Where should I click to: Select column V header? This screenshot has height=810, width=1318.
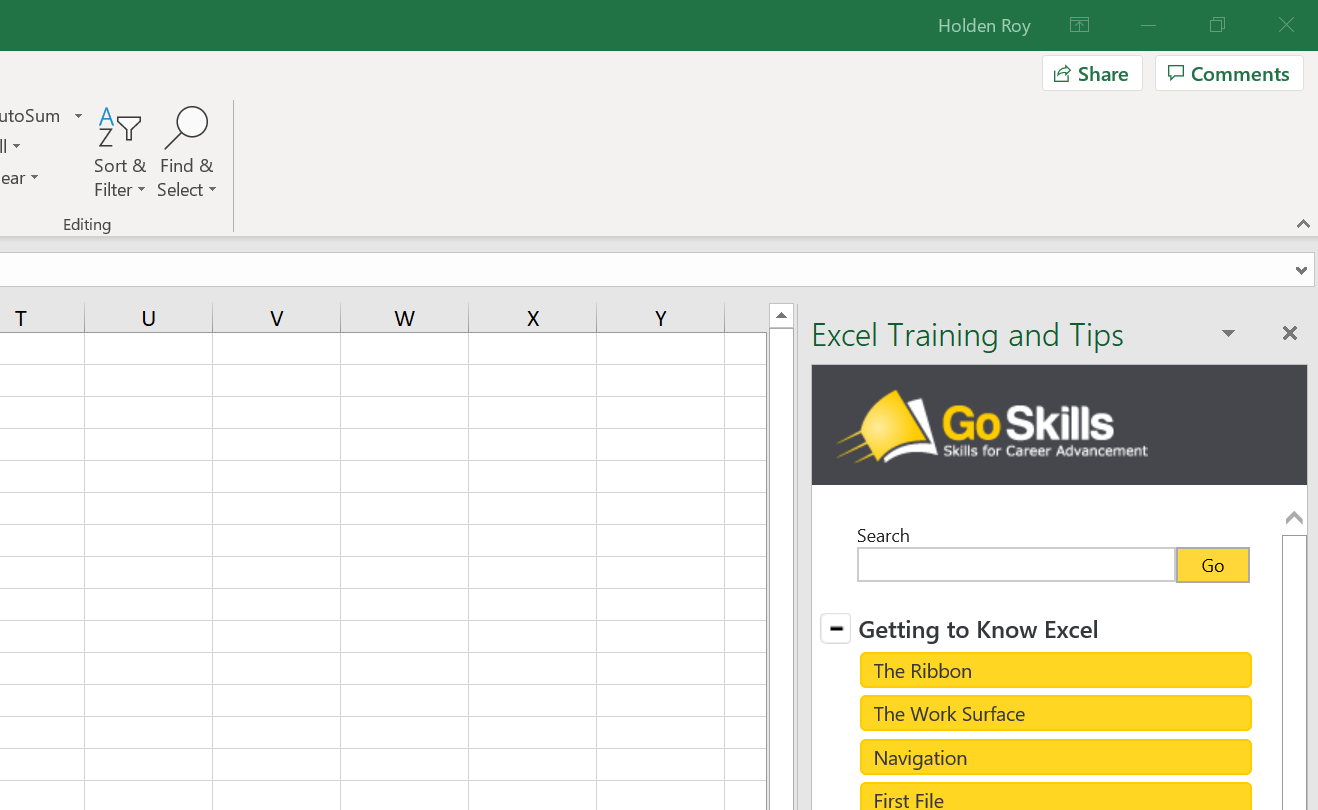277,318
